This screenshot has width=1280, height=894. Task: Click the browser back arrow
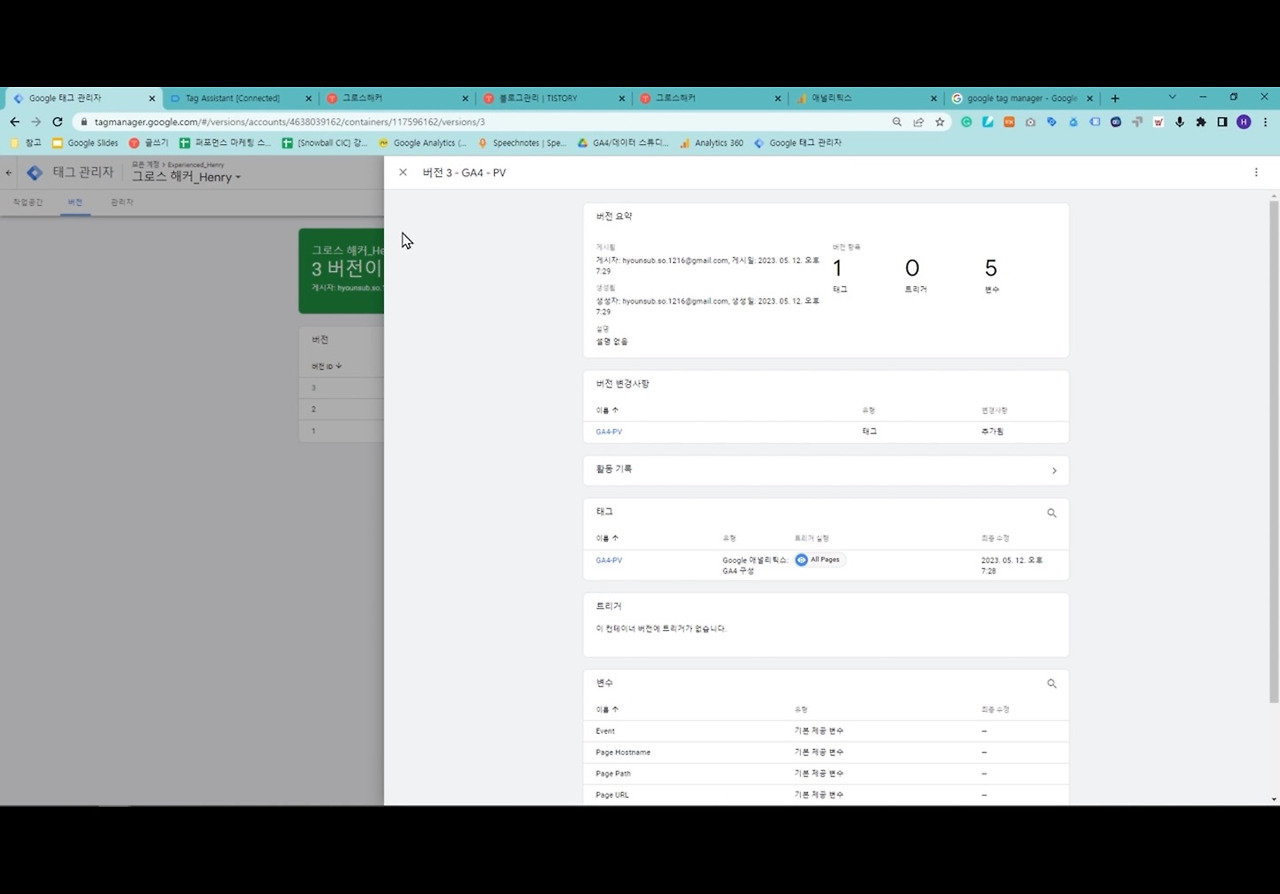click(x=14, y=122)
